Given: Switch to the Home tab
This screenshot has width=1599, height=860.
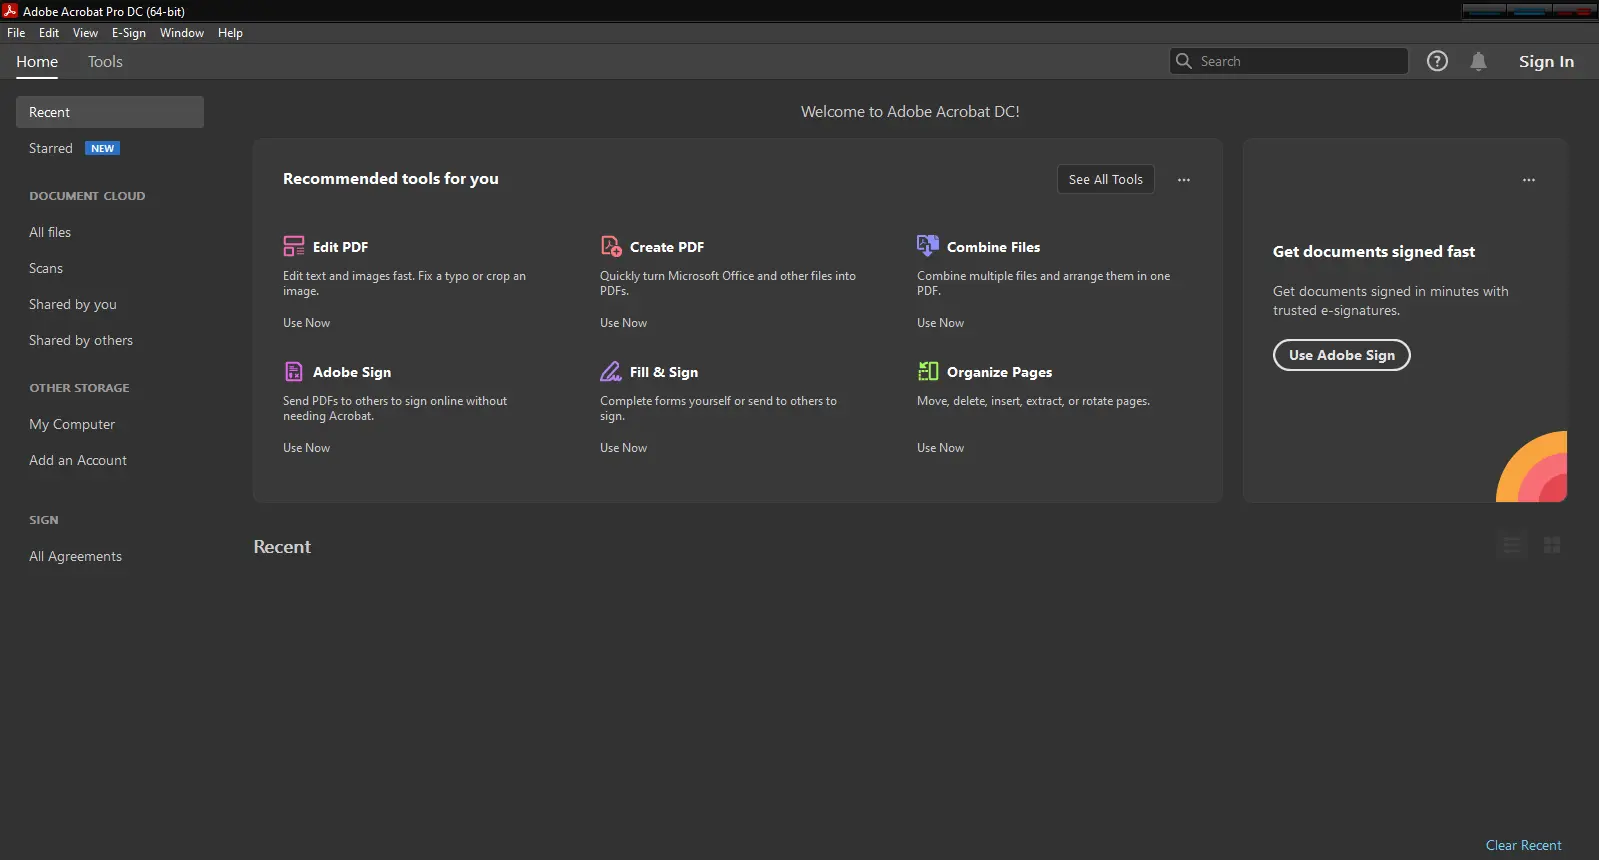Looking at the screenshot, I should point(37,62).
